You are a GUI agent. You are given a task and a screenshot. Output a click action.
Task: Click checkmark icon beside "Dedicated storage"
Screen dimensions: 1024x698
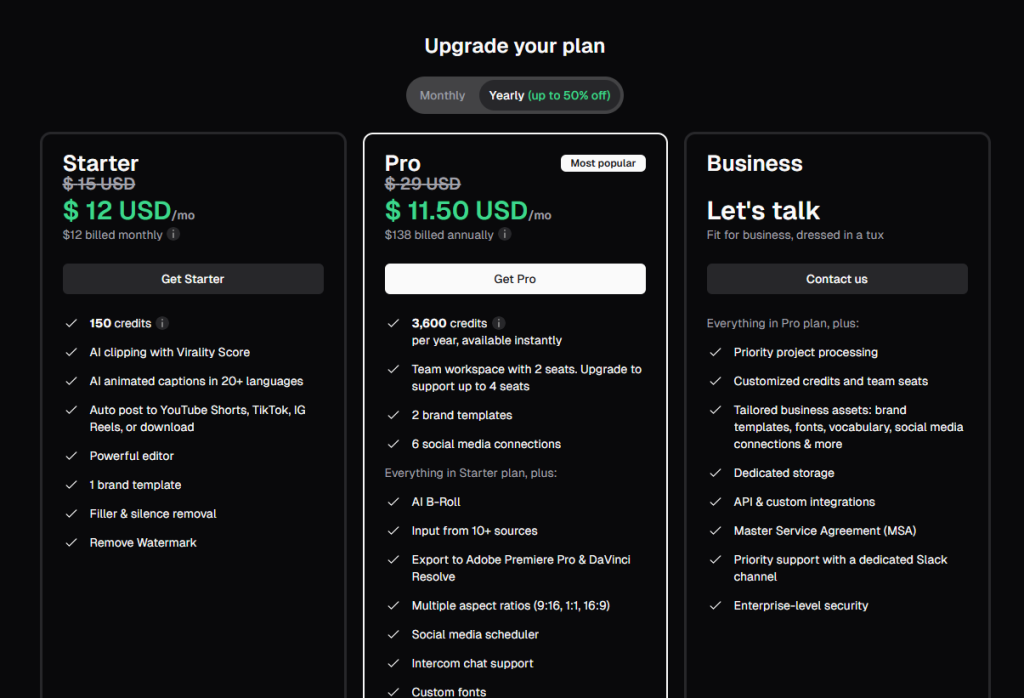click(x=715, y=473)
